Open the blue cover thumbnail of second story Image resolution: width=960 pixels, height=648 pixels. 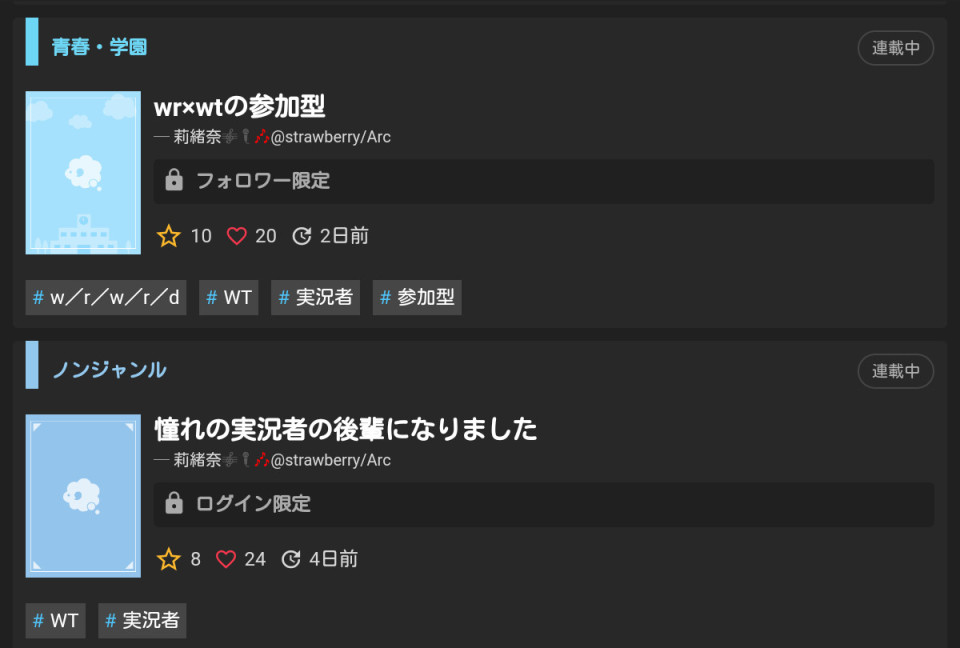point(83,496)
